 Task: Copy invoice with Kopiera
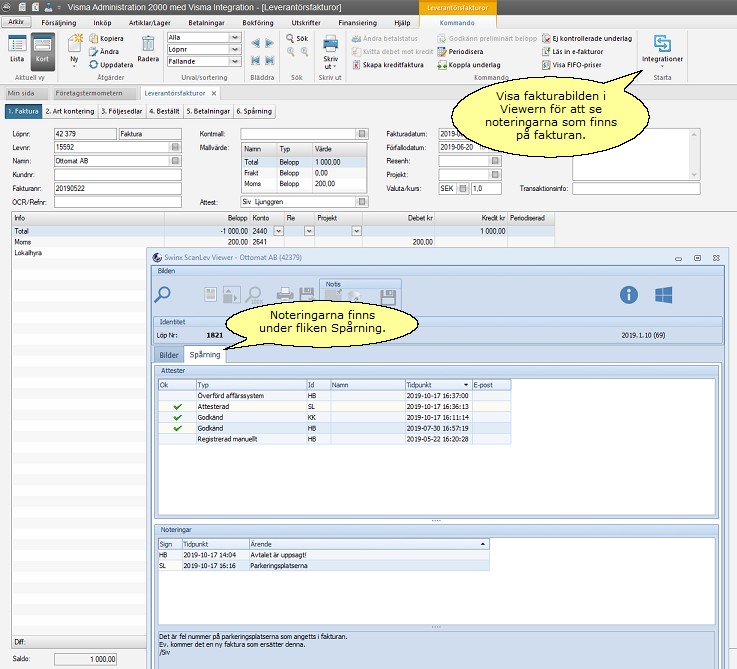106,39
